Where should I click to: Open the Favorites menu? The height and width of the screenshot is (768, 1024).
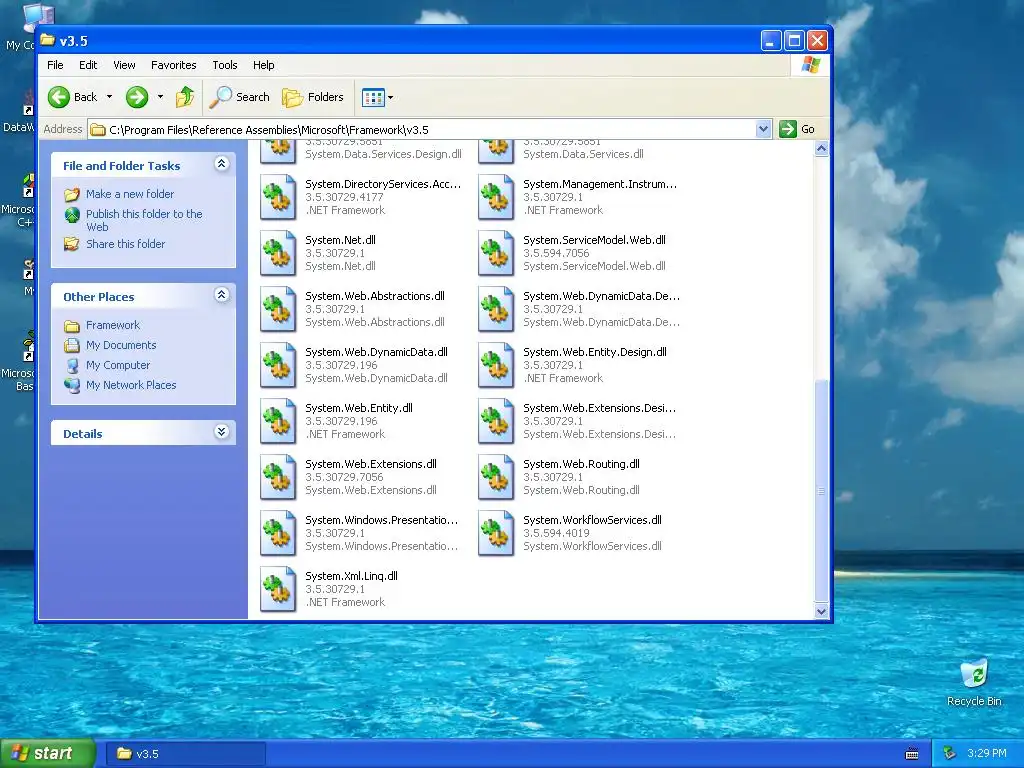click(x=174, y=65)
